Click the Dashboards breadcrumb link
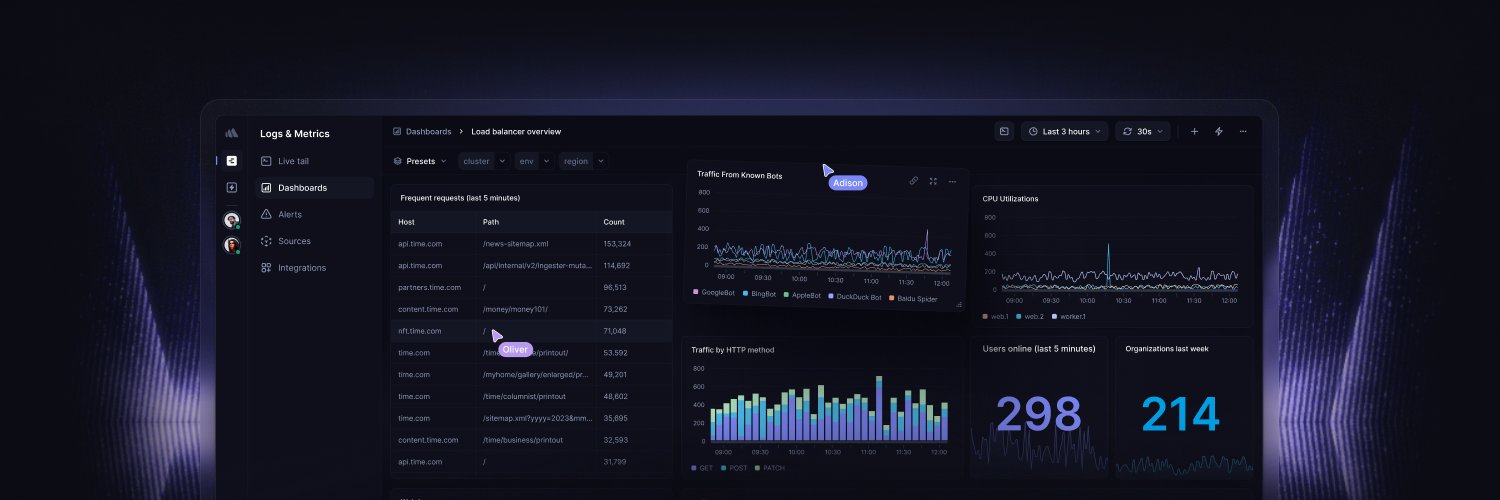Image resolution: width=1500 pixels, height=500 pixels. 428,131
